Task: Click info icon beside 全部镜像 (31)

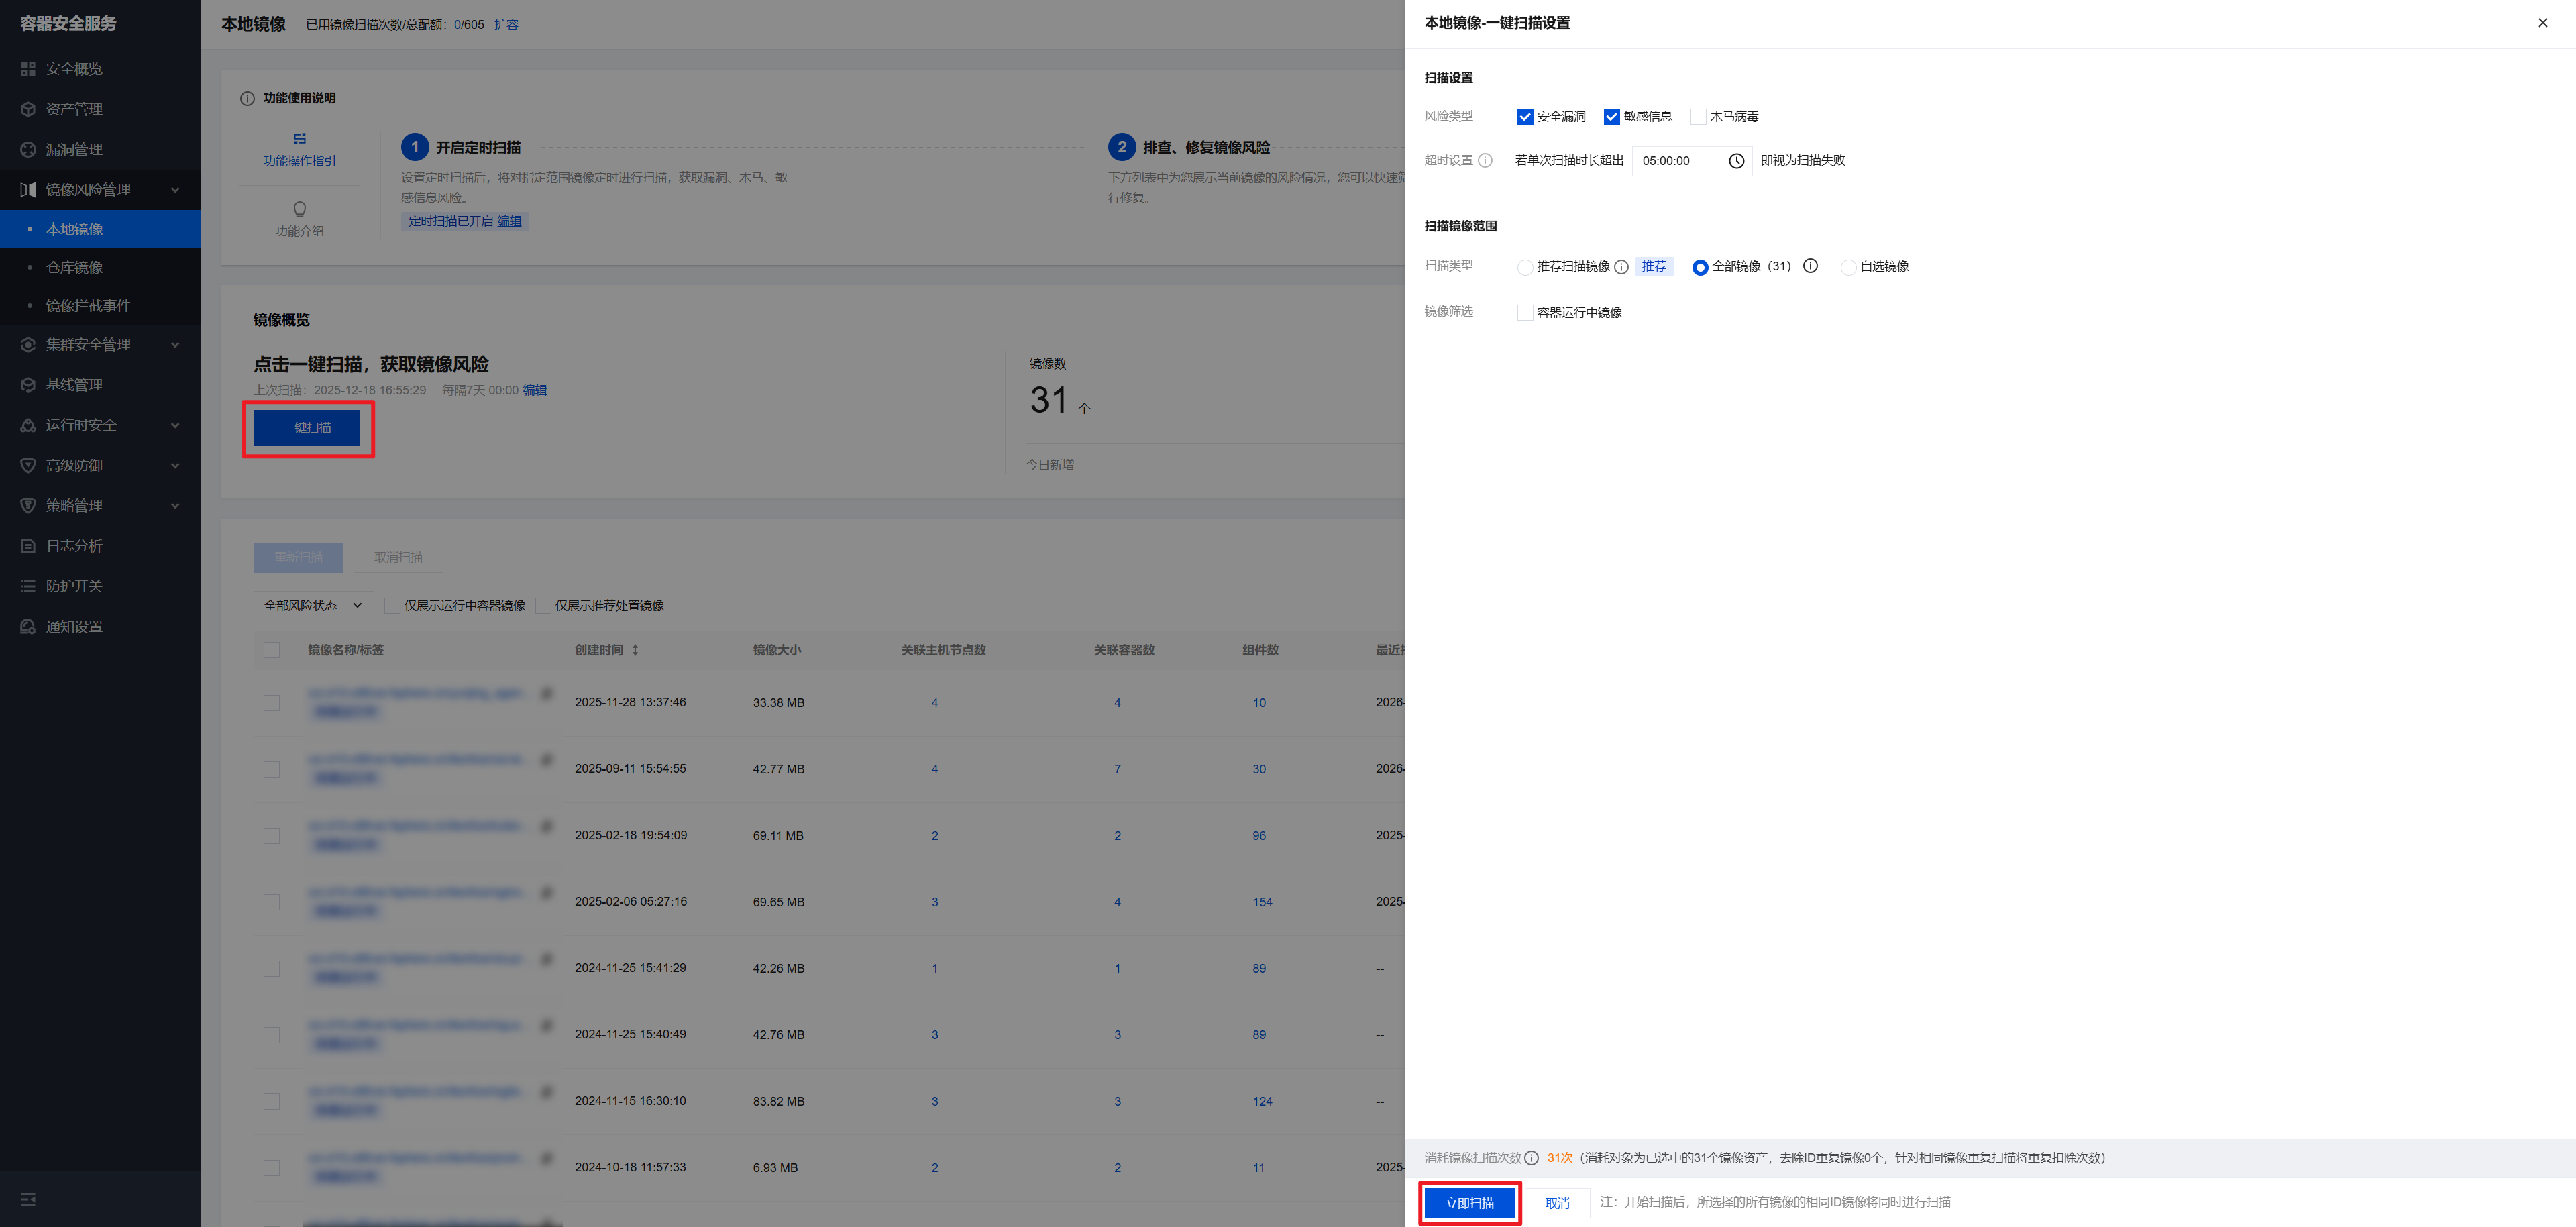Action: (x=1810, y=266)
